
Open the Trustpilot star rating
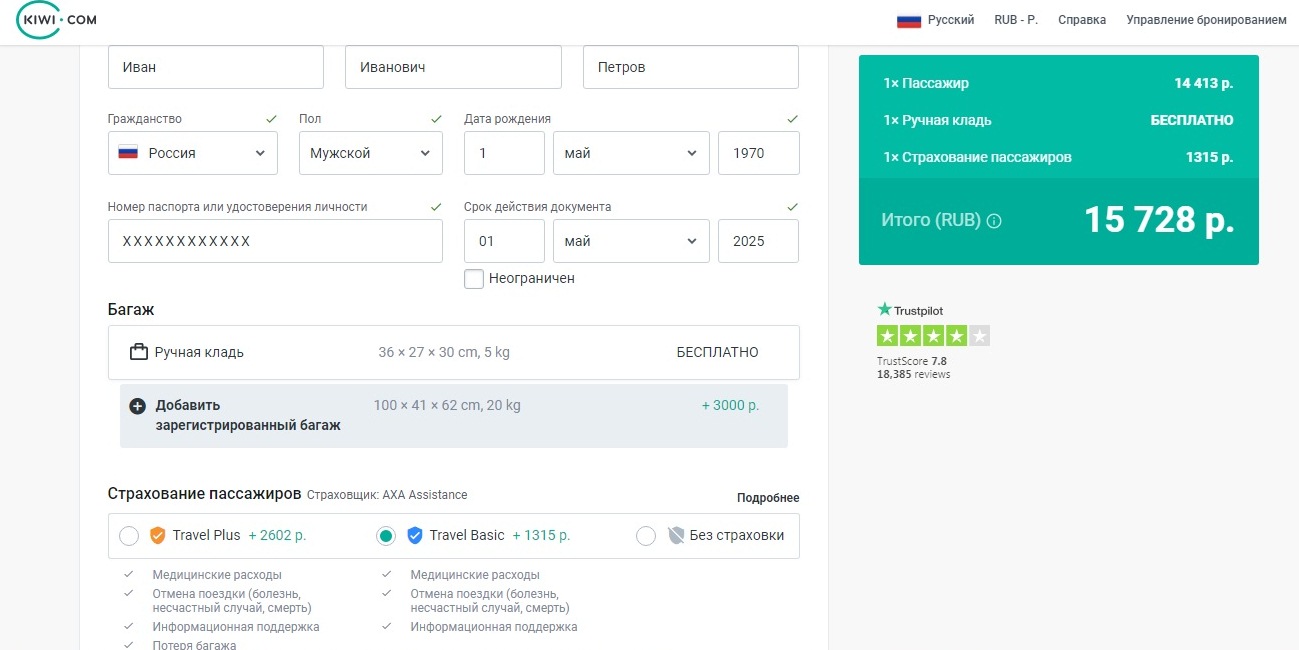click(933, 336)
